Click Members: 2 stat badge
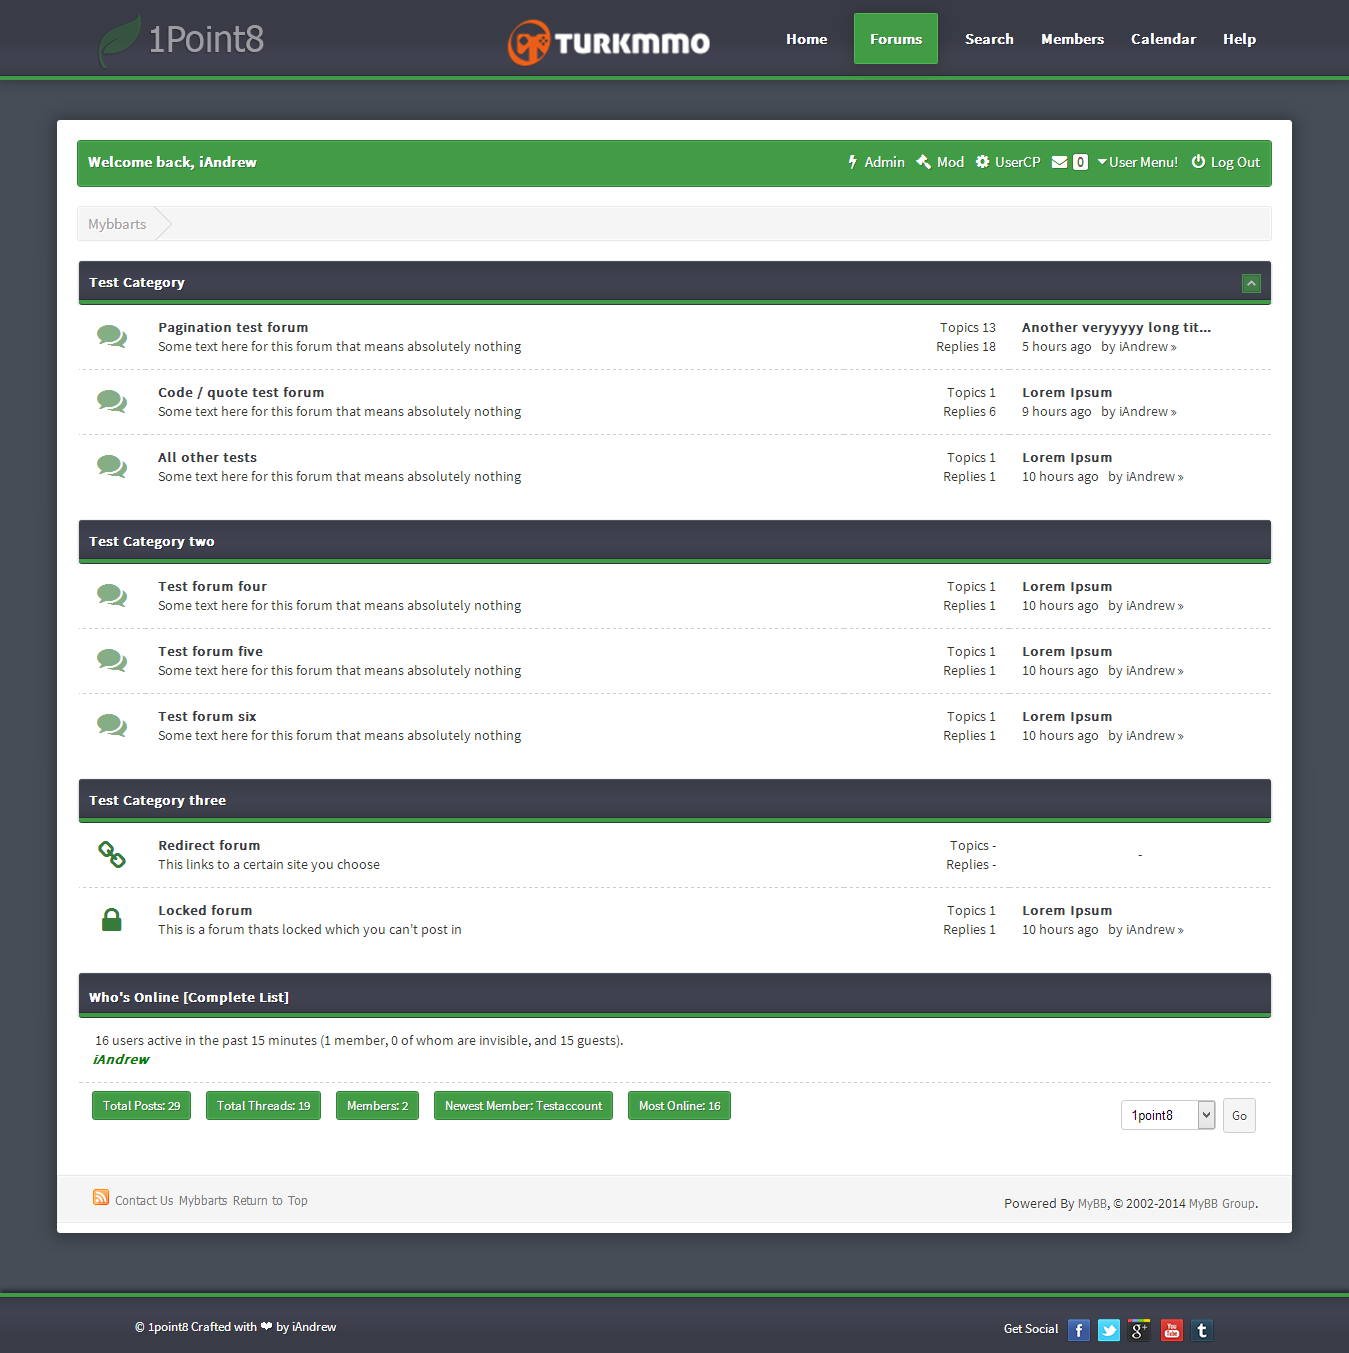Screen dimensions: 1349x1353 point(377,1105)
